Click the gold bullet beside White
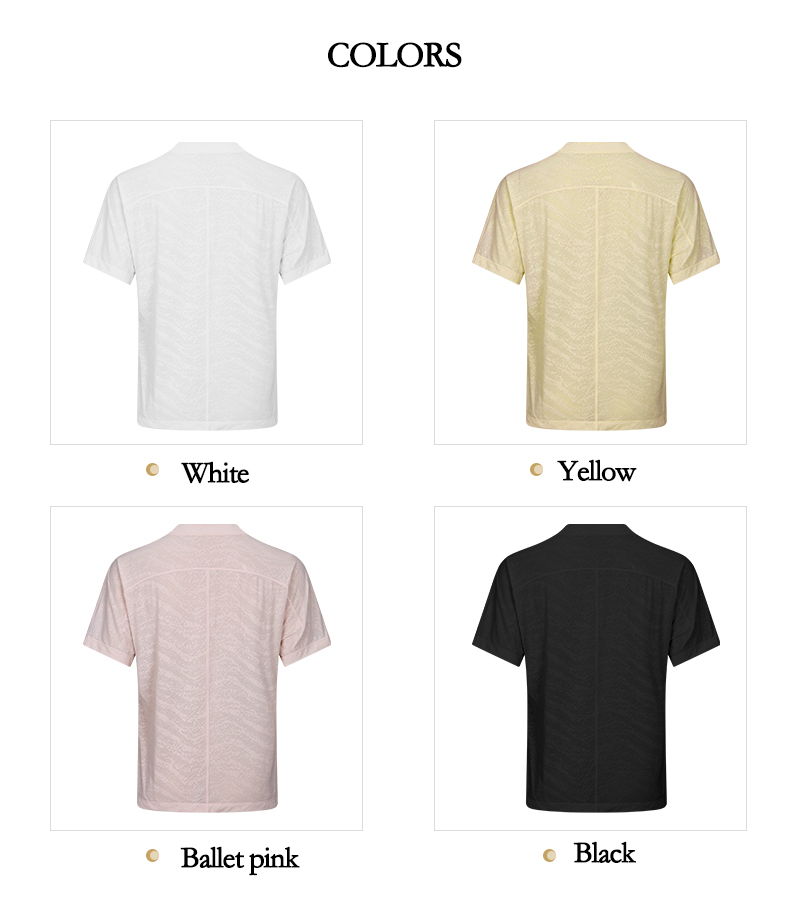The image size is (790, 907). click(152, 469)
